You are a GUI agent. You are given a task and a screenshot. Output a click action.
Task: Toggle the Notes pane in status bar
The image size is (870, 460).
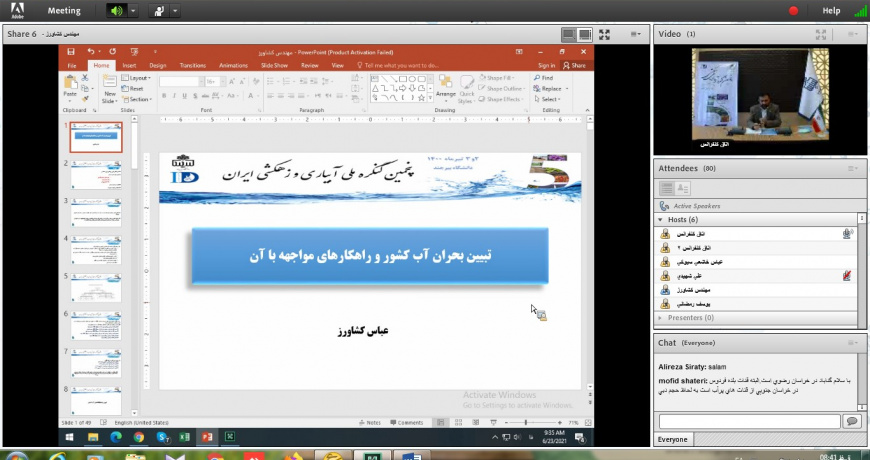click(x=369, y=423)
